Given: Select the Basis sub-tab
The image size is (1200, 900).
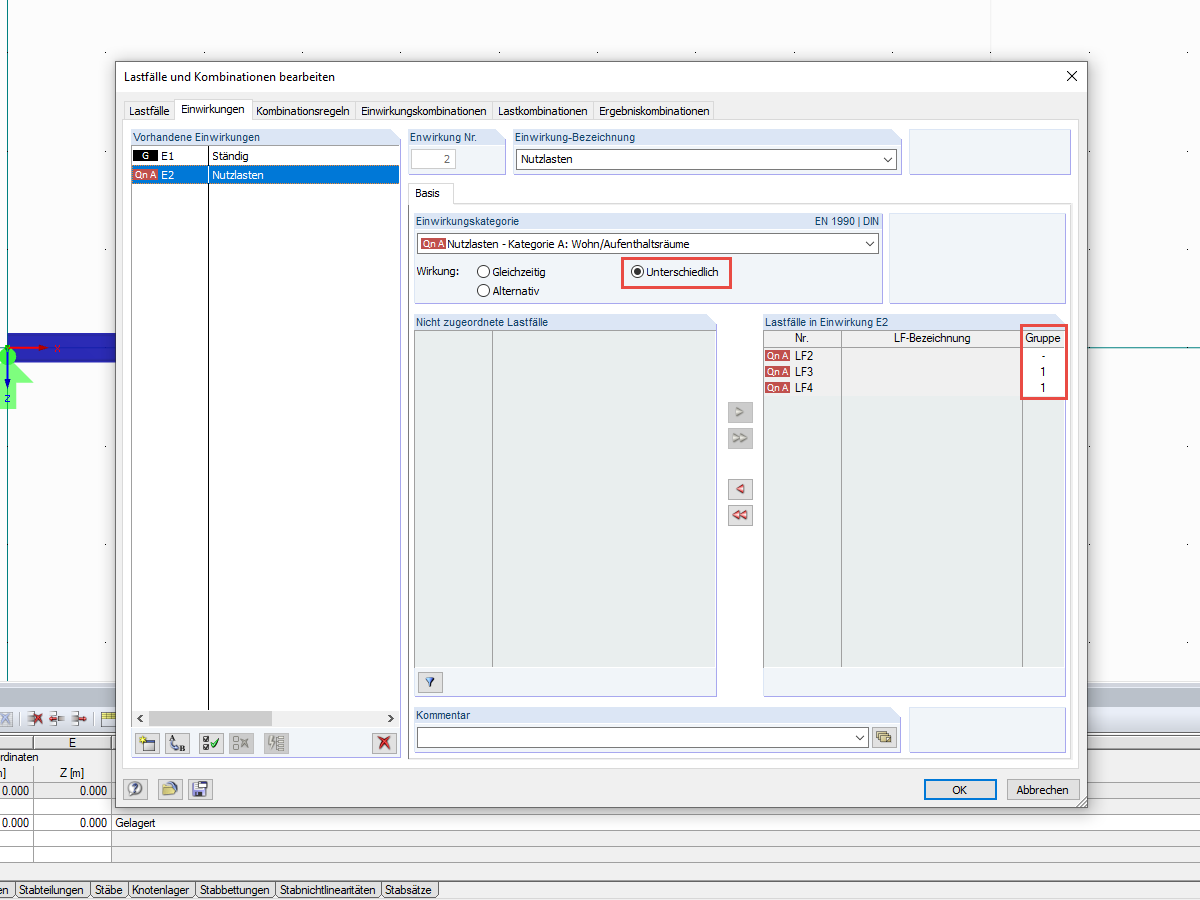Looking at the screenshot, I should pos(430,193).
